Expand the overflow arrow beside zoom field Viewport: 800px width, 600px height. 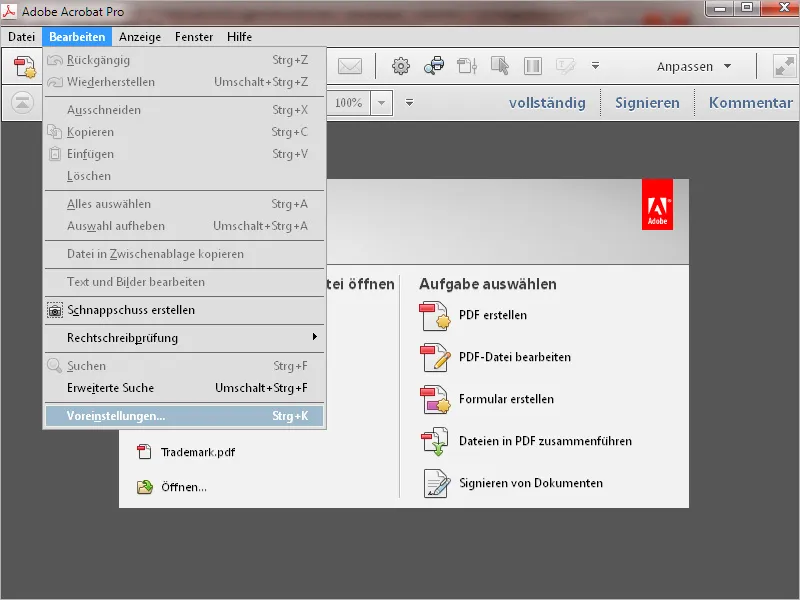(409, 103)
